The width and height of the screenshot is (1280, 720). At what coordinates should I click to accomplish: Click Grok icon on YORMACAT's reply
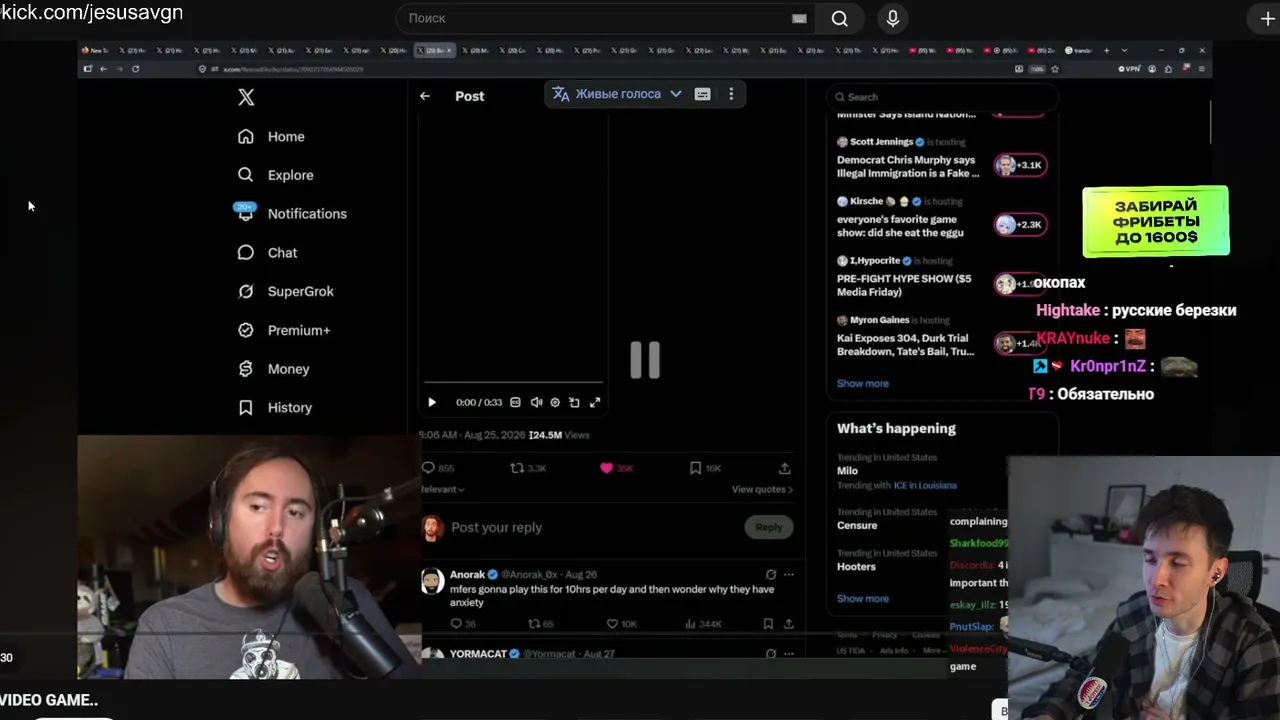coord(770,654)
